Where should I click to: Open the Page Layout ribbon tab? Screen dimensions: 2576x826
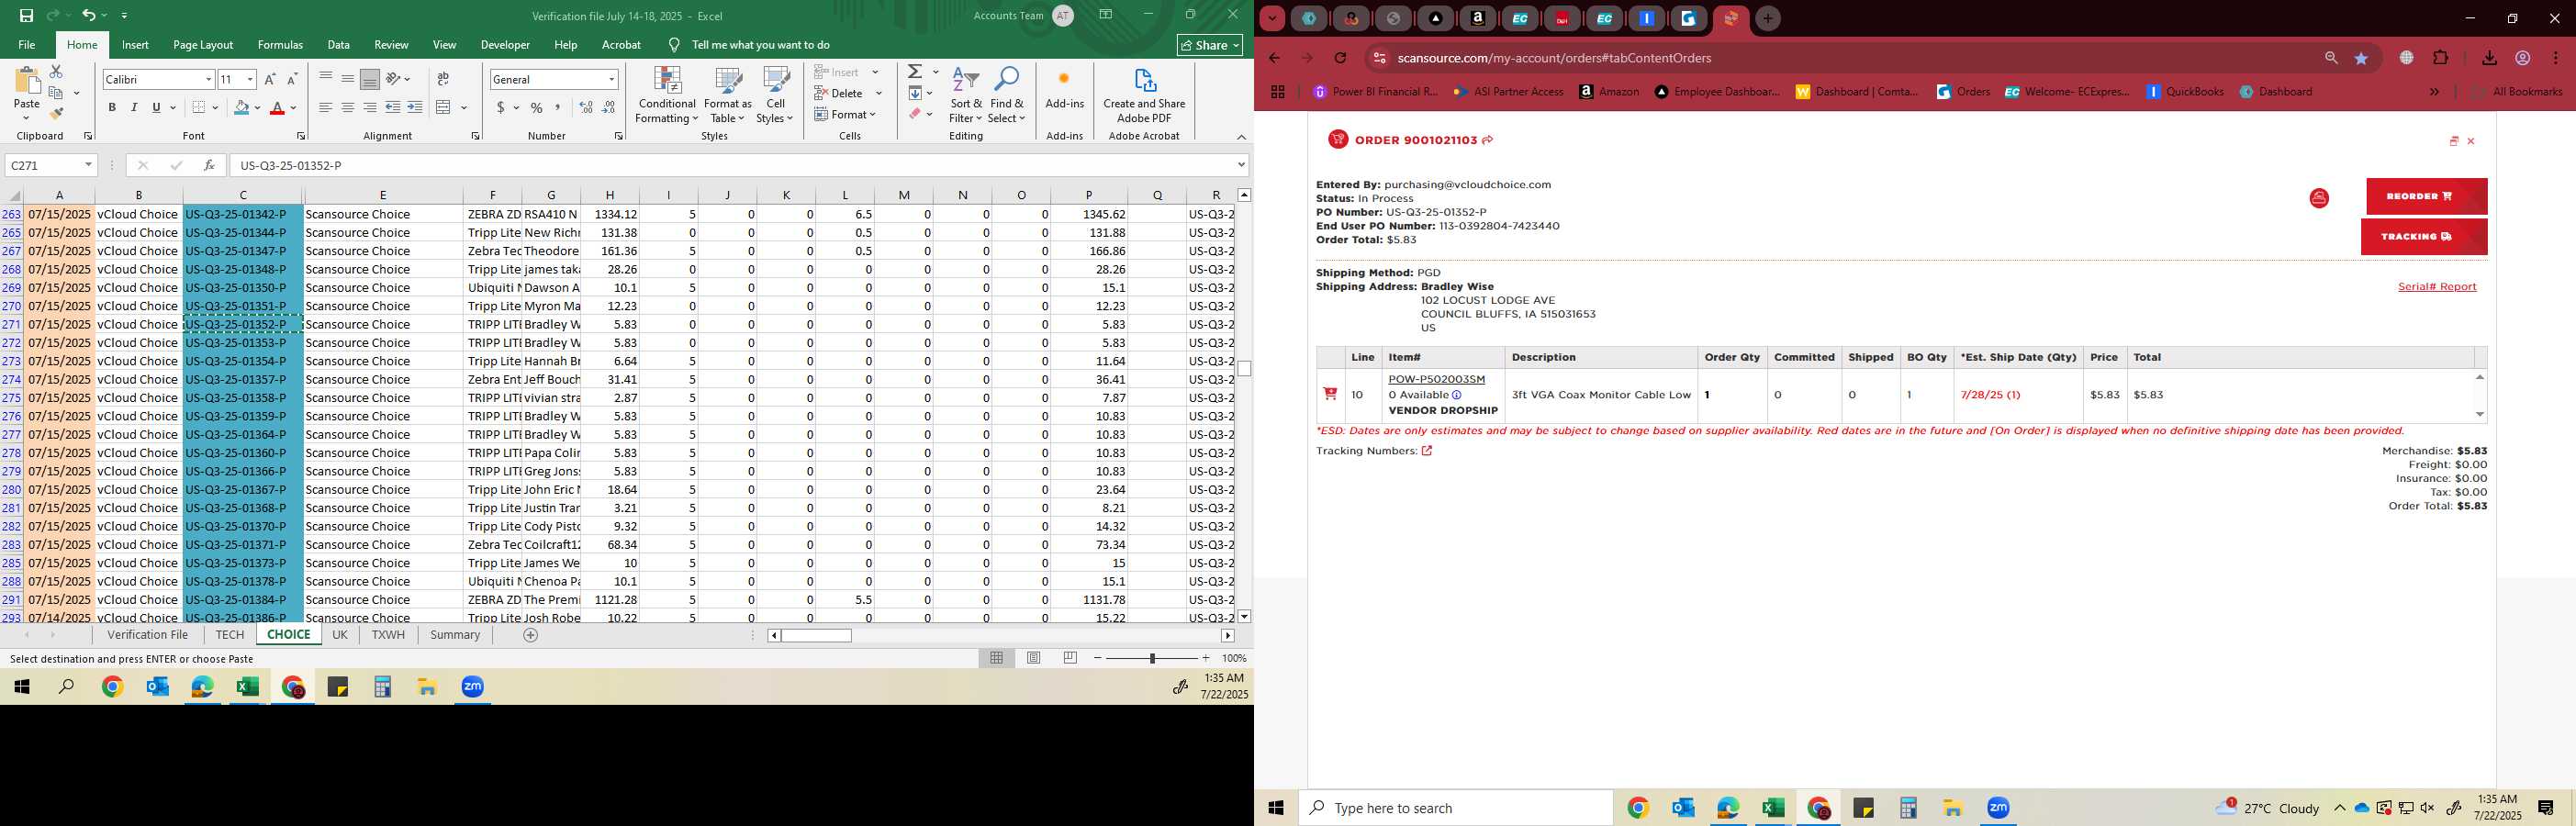(x=203, y=45)
